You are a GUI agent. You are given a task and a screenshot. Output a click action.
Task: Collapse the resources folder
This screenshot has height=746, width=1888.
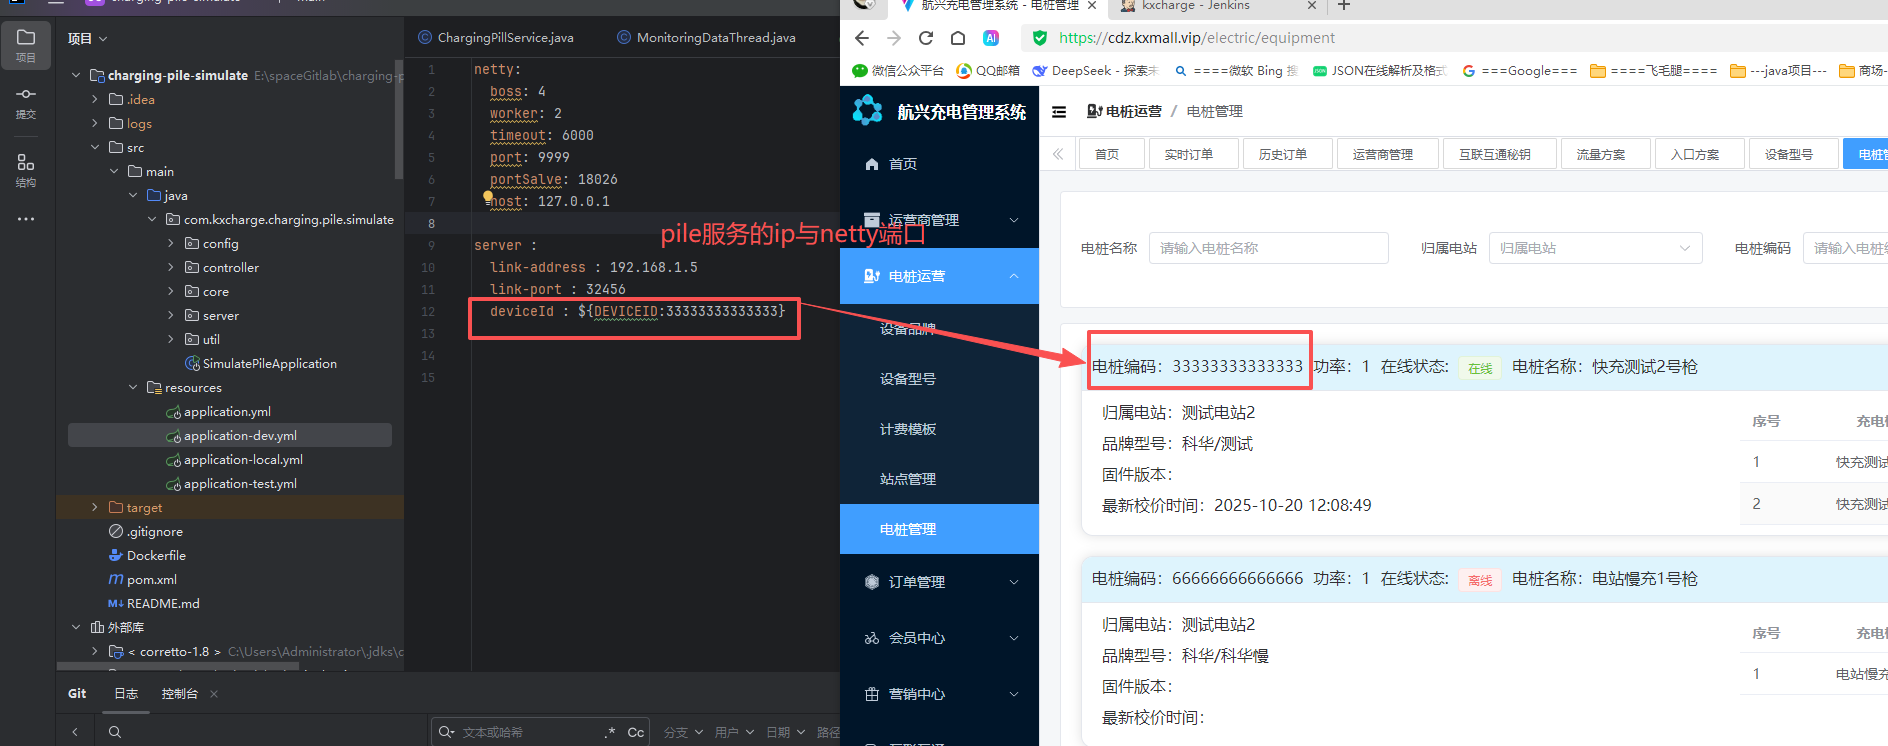(133, 387)
